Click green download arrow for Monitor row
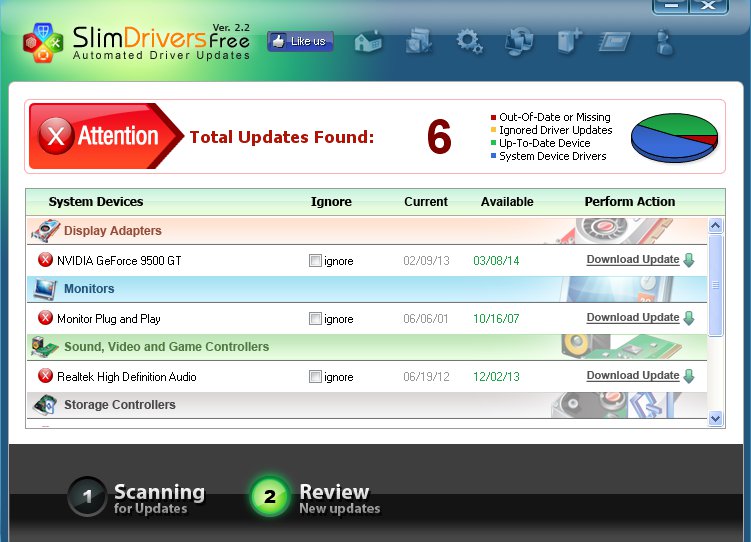Screen dimensions: 751x542 tap(689, 318)
